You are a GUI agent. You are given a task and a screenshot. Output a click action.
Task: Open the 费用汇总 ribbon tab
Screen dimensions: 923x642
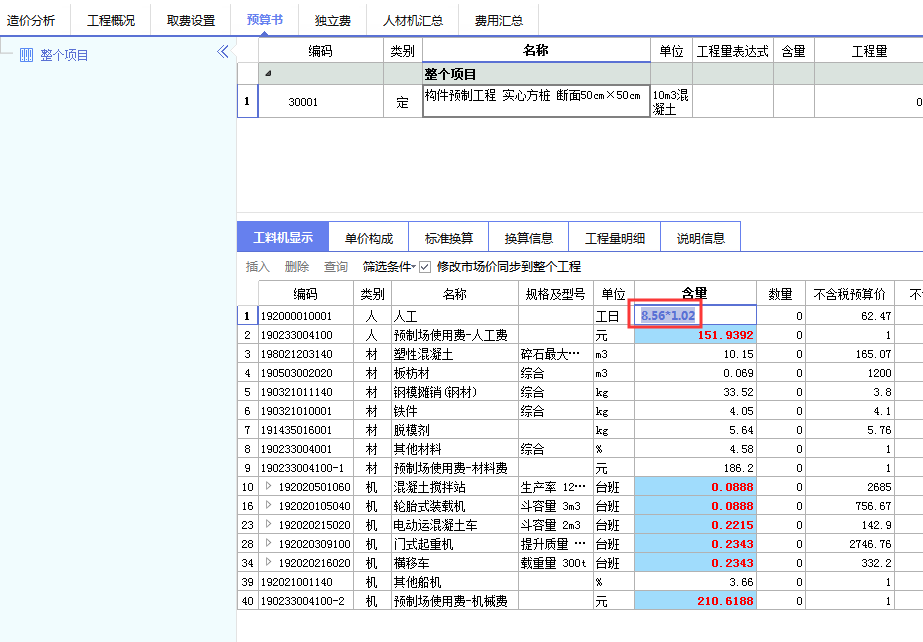(497, 19)
